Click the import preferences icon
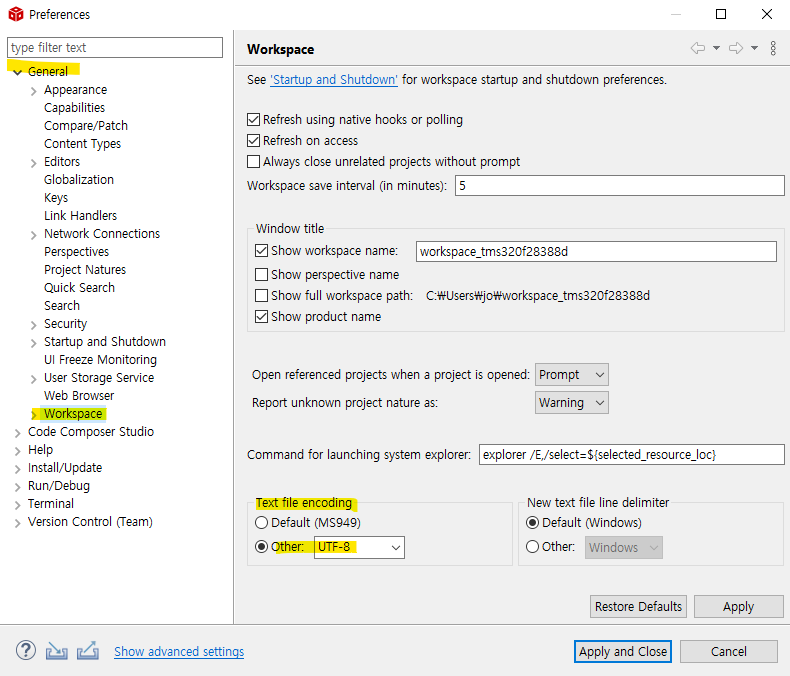Viewport: 790px width, 676px height. pos(56,651)
